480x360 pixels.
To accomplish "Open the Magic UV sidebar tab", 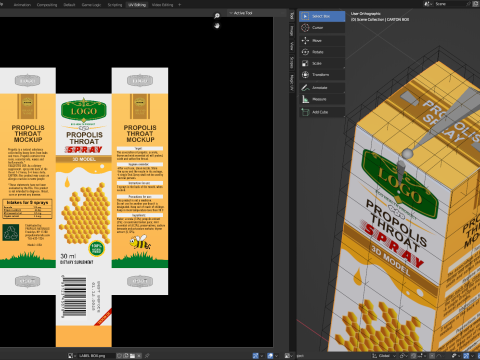I will pos(292,83).
